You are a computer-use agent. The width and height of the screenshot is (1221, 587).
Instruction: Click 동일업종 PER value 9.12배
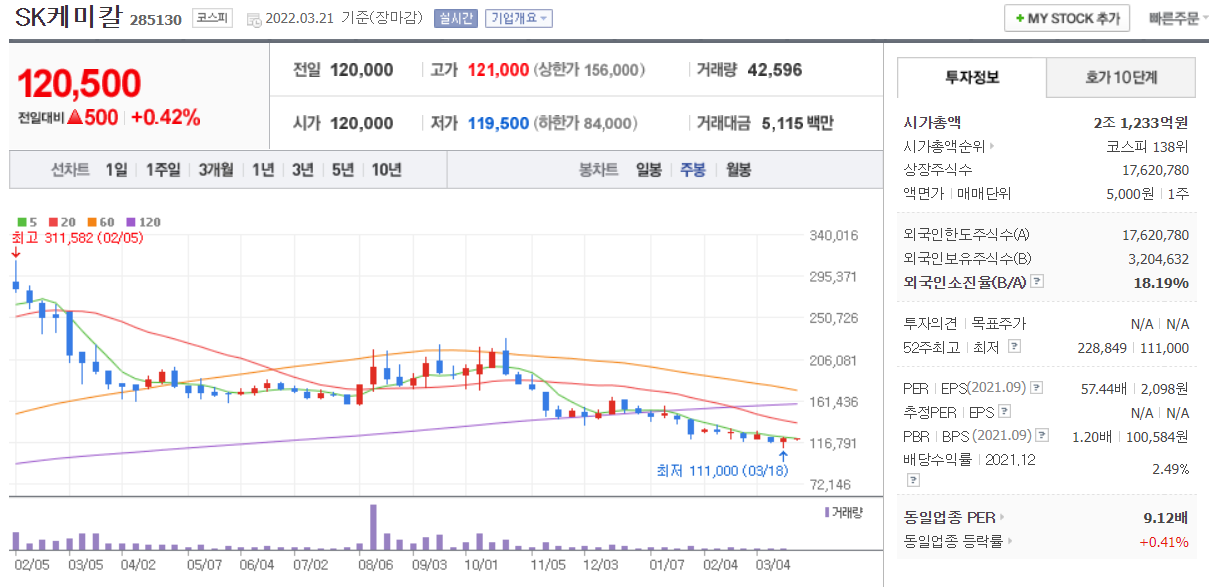click(x=1166, y=518)
